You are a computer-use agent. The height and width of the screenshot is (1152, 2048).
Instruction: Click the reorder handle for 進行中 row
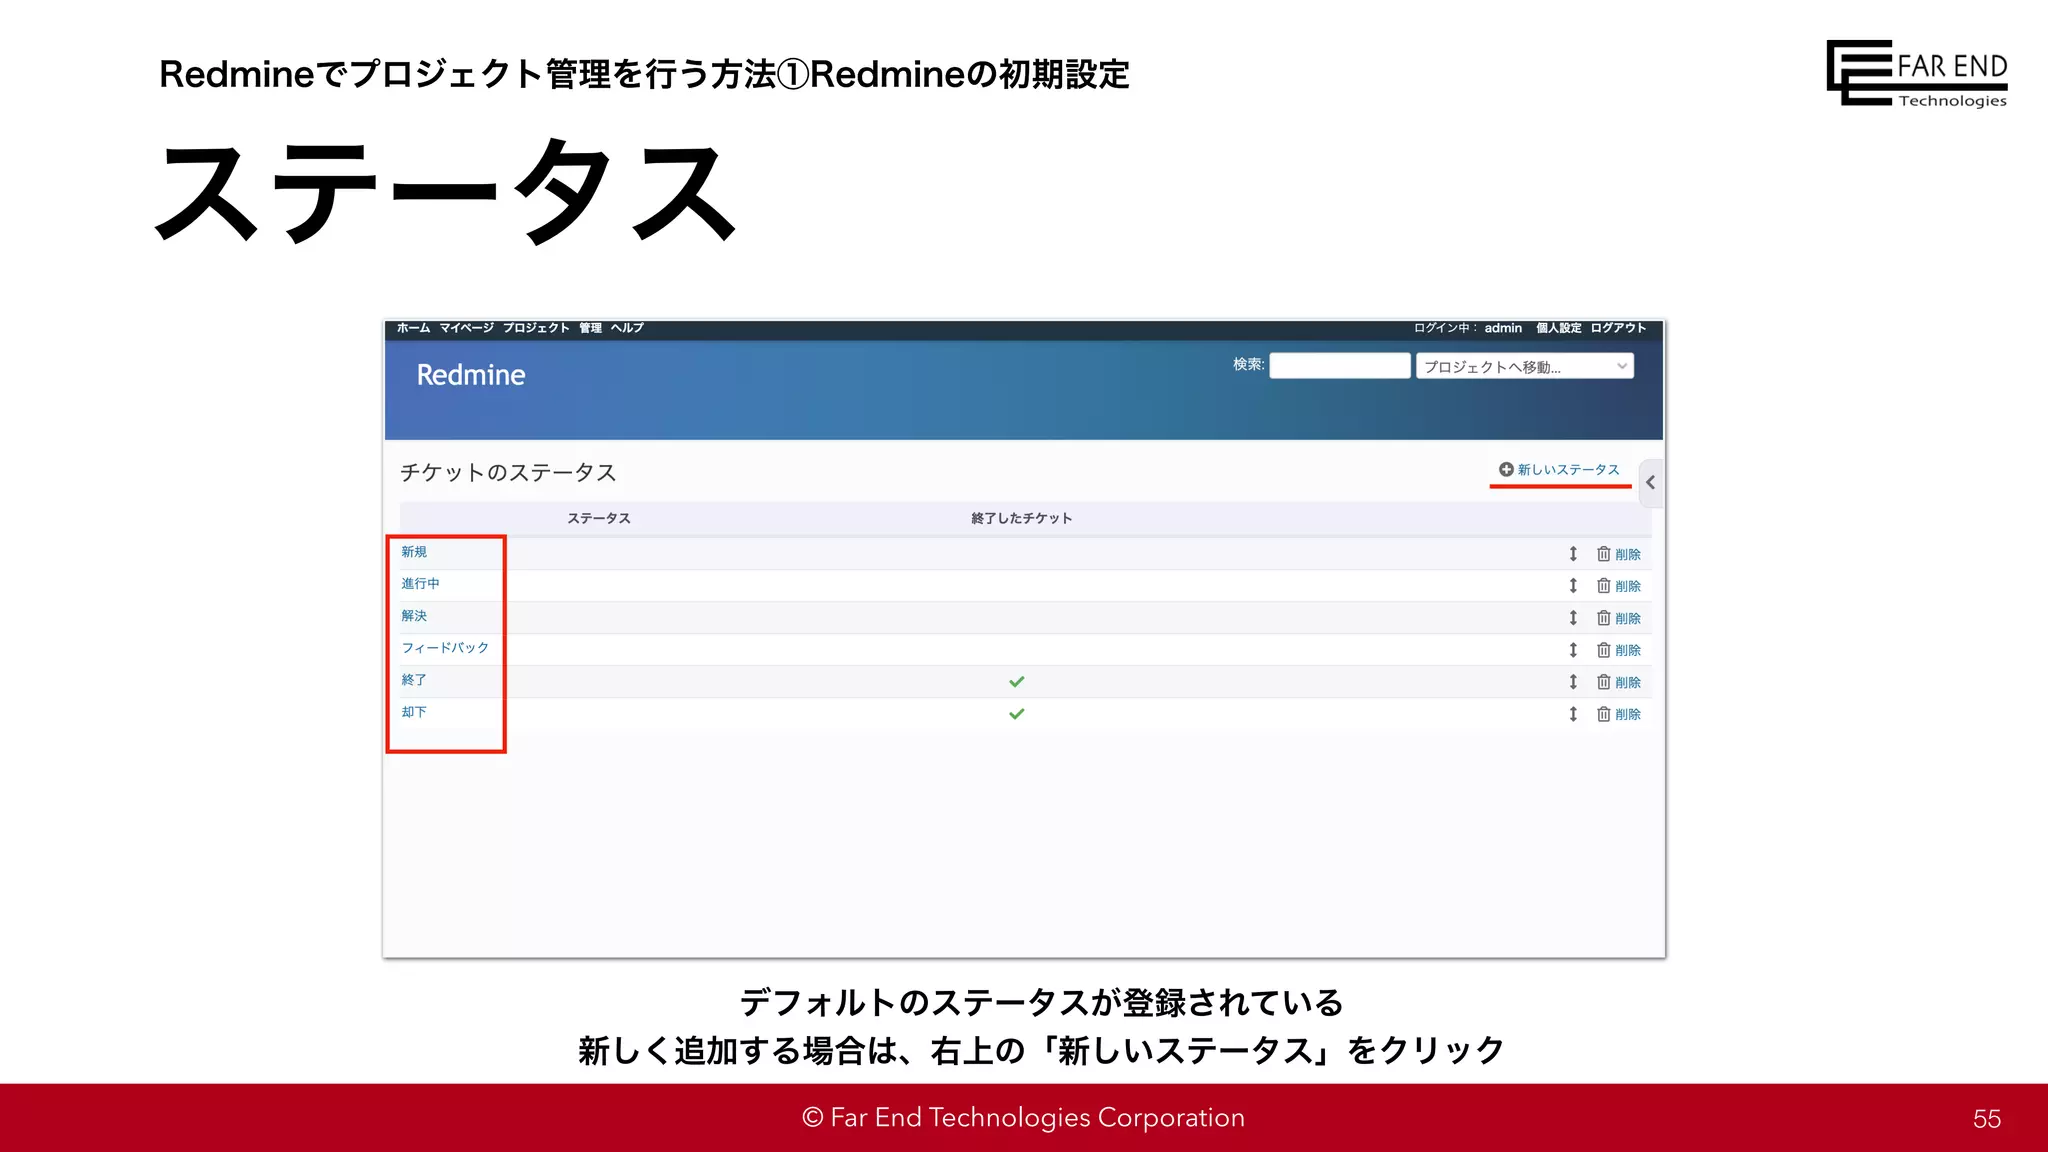point(1573,586)
